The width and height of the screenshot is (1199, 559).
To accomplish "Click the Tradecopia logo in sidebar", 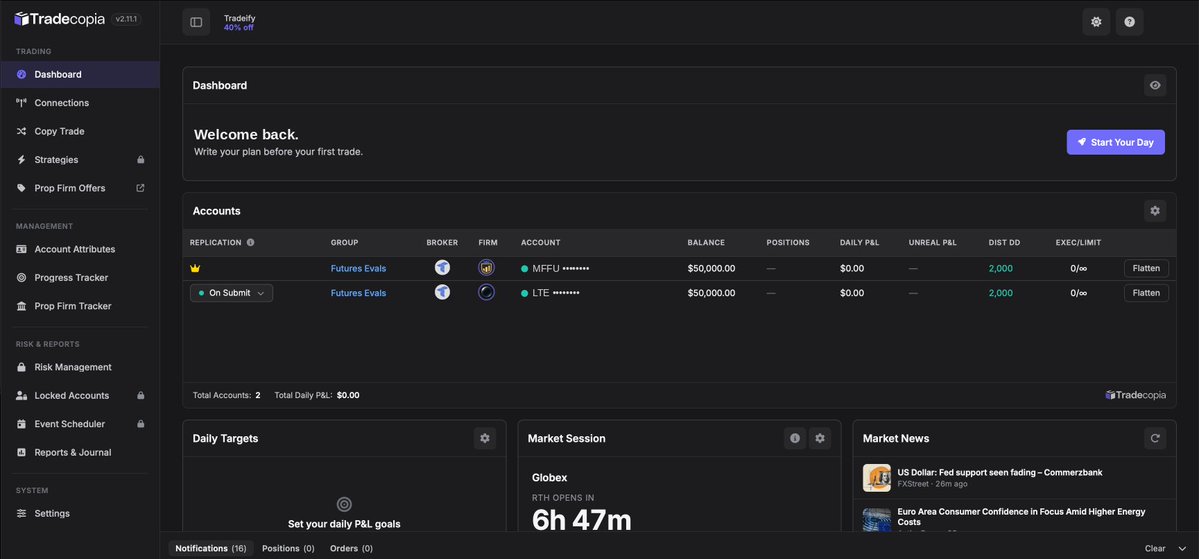I will 59,19.
